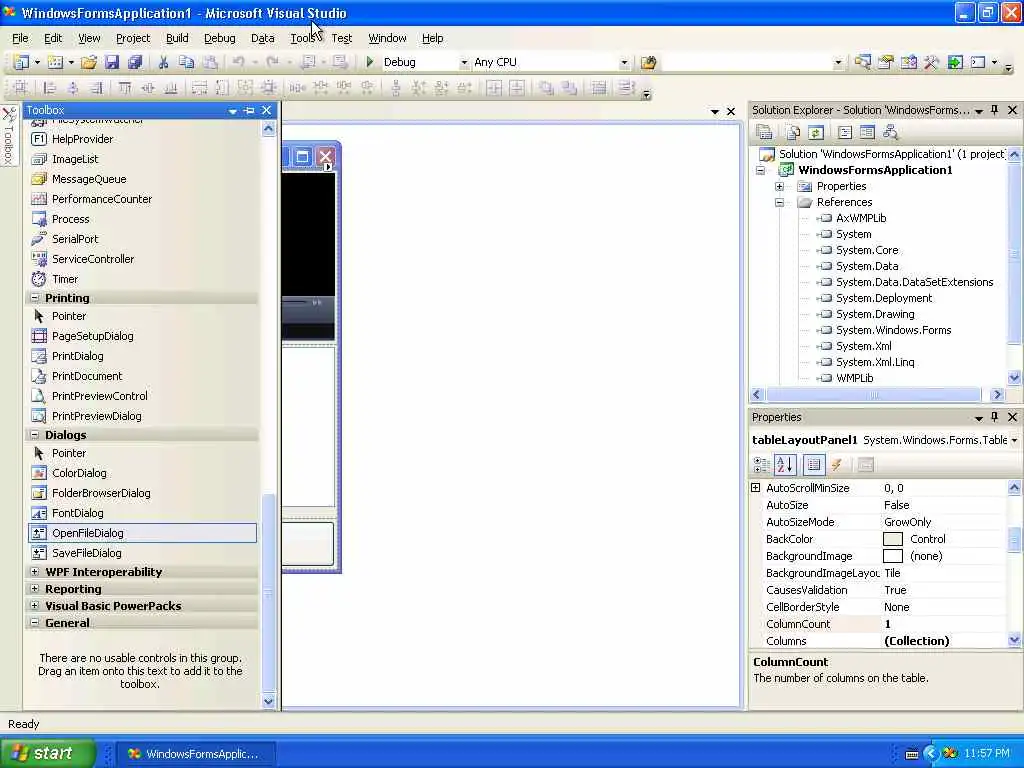Click the Save icon in the toolbar
The image size is (1024, 768).
pos(112,62)
